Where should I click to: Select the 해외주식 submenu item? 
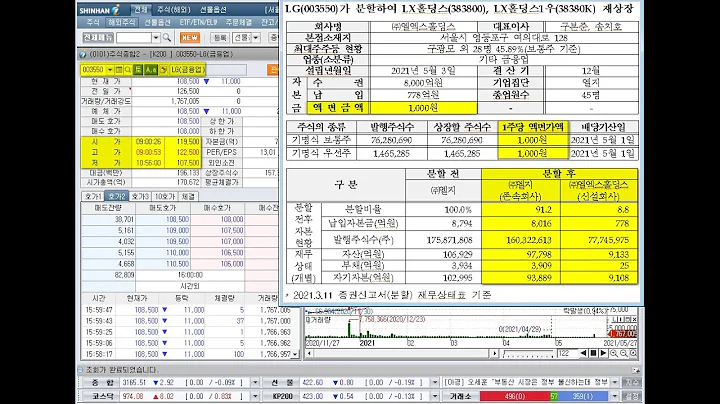coord(121,22)
